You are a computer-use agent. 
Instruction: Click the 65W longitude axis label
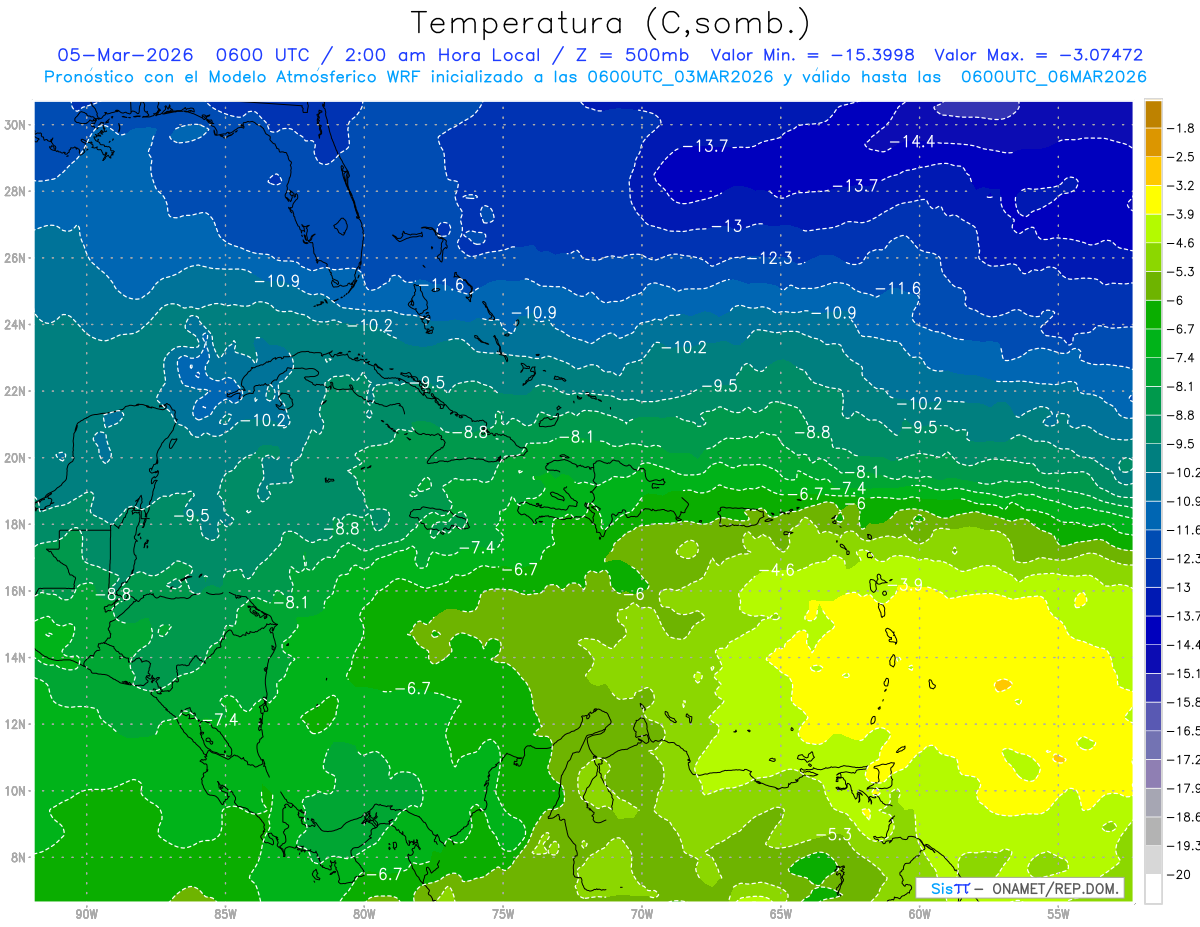coord(781,914)
